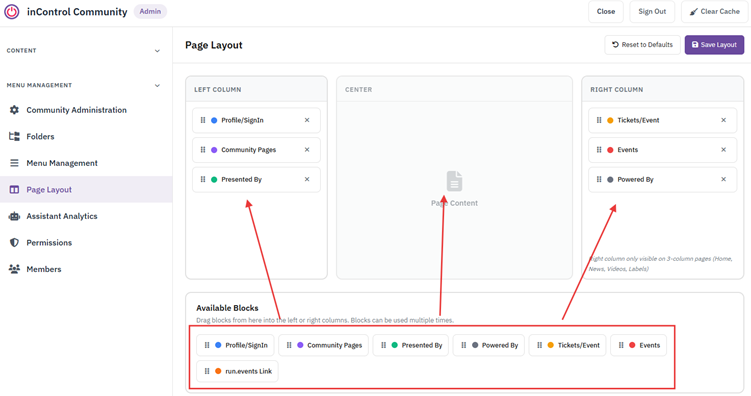Click the Members people icon

[x=14, y=269]
